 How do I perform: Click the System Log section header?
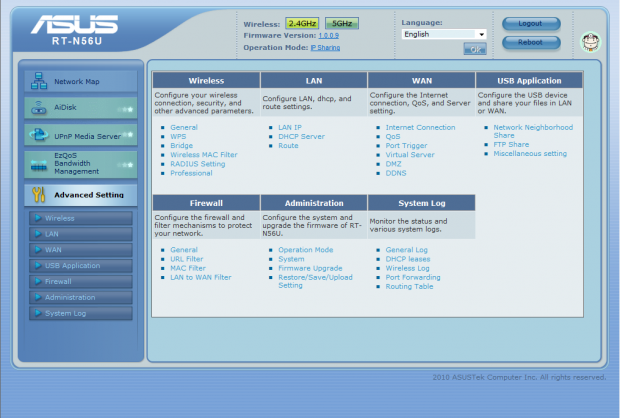coord(422,203)
